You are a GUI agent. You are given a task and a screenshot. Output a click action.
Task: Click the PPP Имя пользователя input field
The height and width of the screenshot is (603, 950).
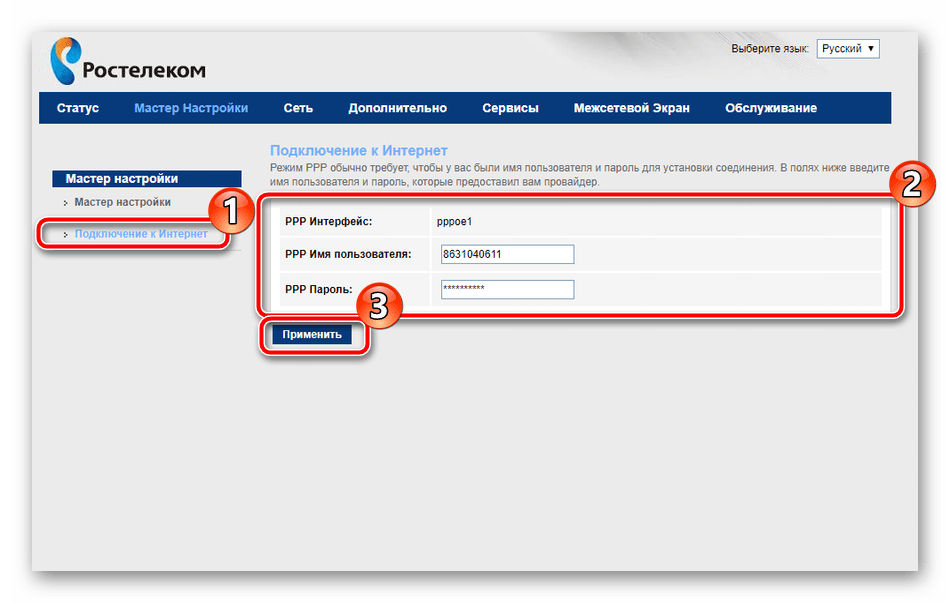click(x=507, y=254)
